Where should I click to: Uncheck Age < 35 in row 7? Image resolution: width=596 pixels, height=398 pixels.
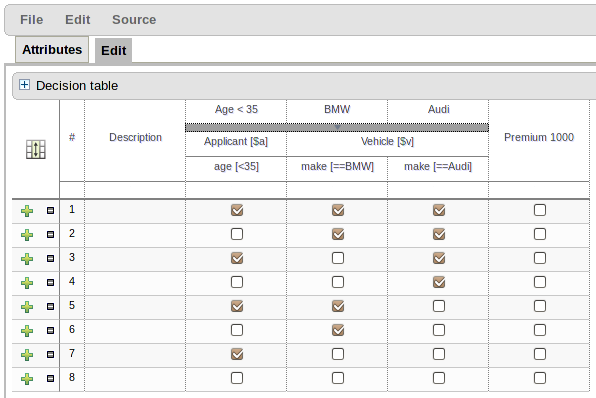click(237, 354)
